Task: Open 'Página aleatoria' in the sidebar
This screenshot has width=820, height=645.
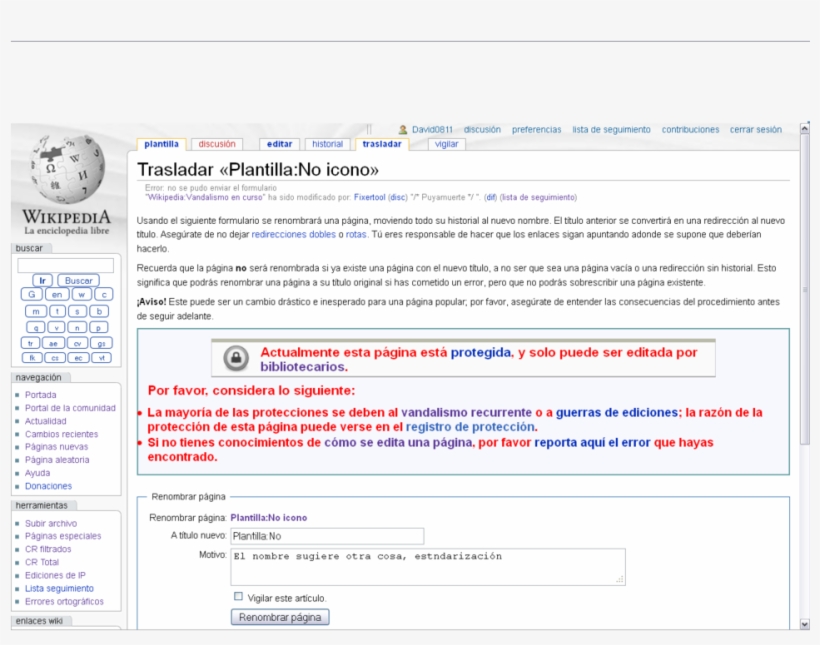Action: coord(57,460)
